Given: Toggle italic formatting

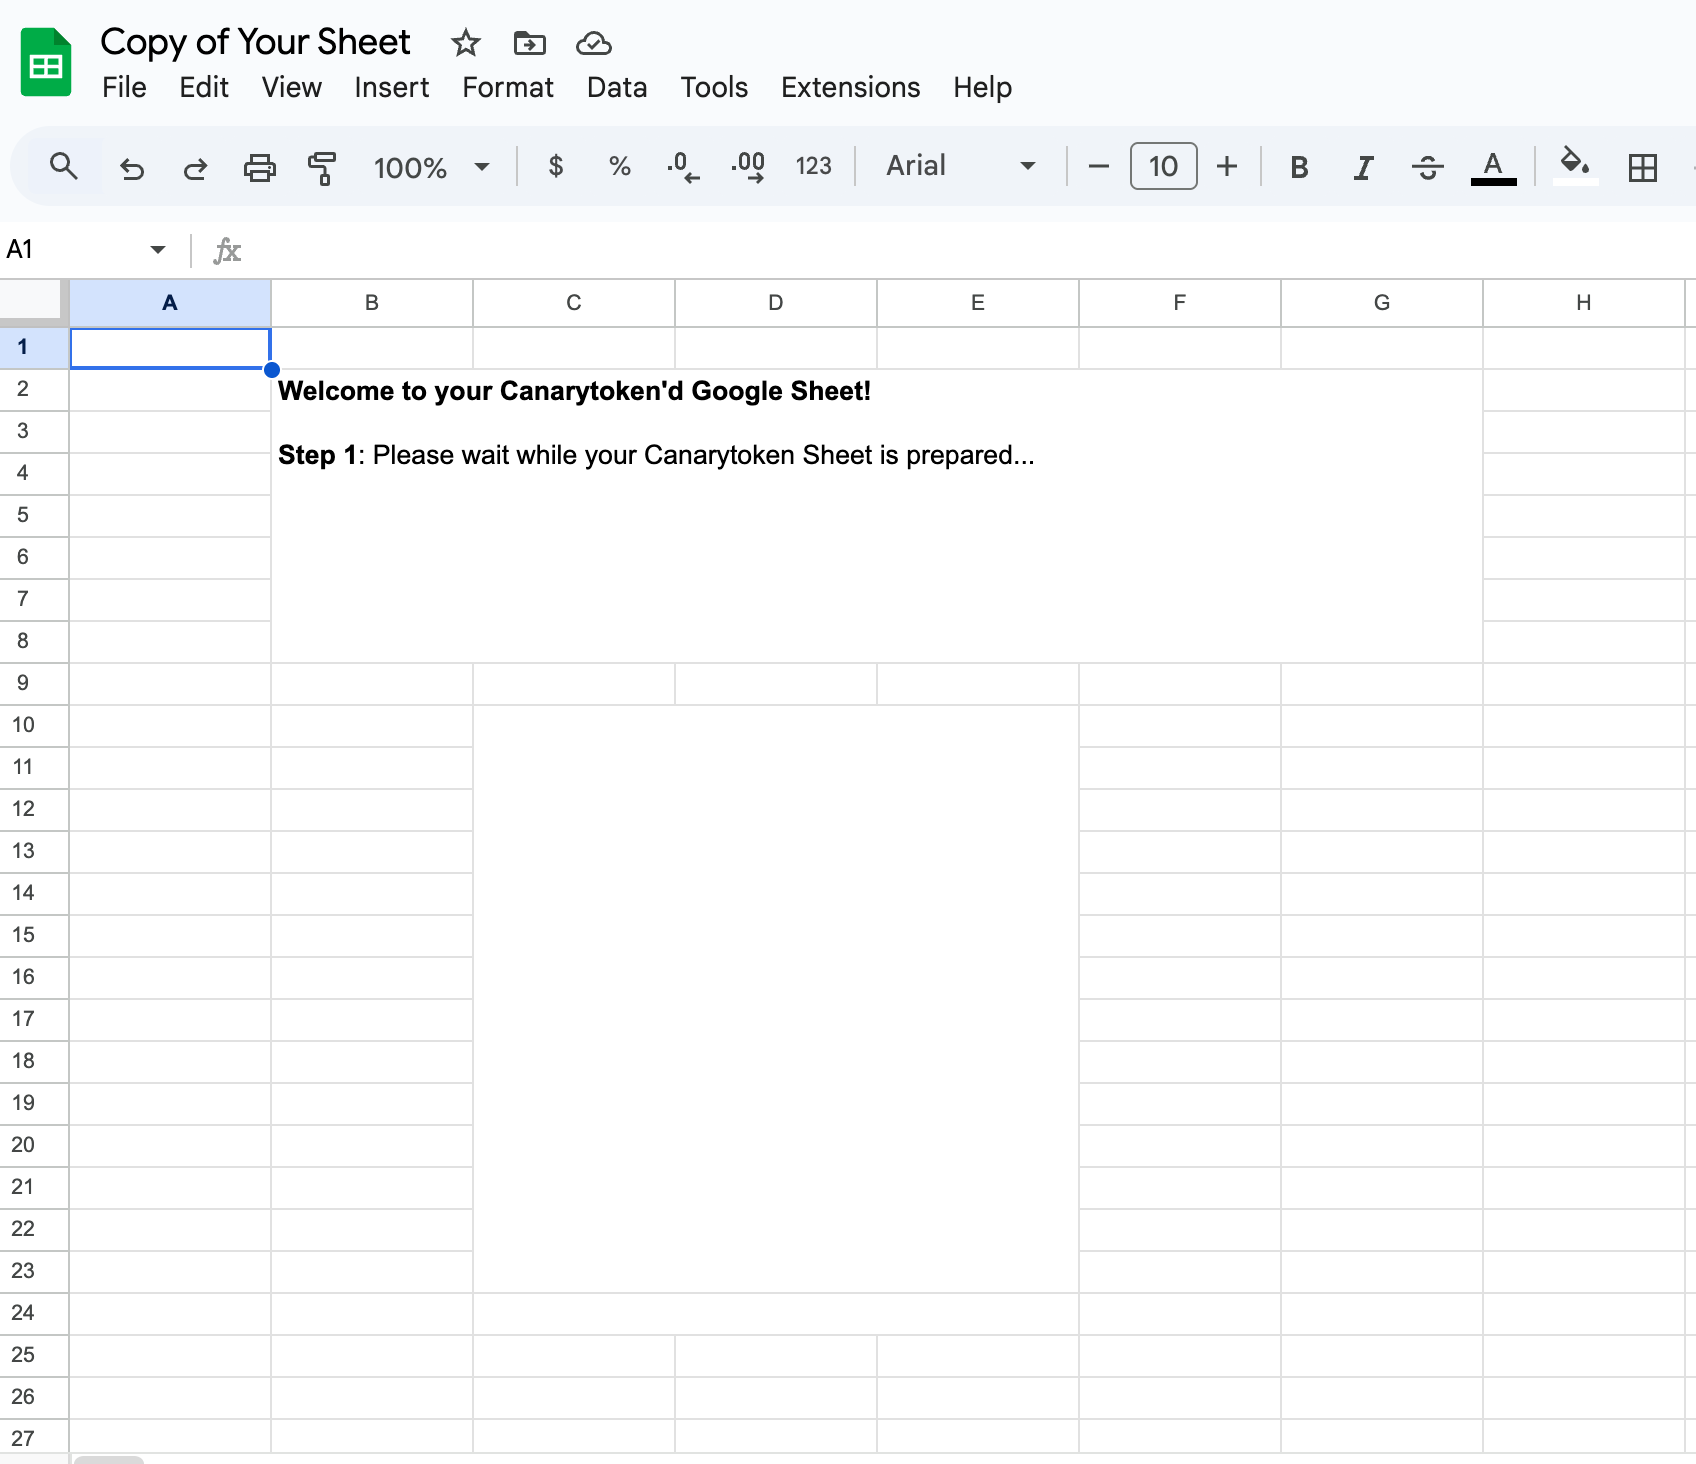Looking at the screenshot, I should pos(1362,166).
